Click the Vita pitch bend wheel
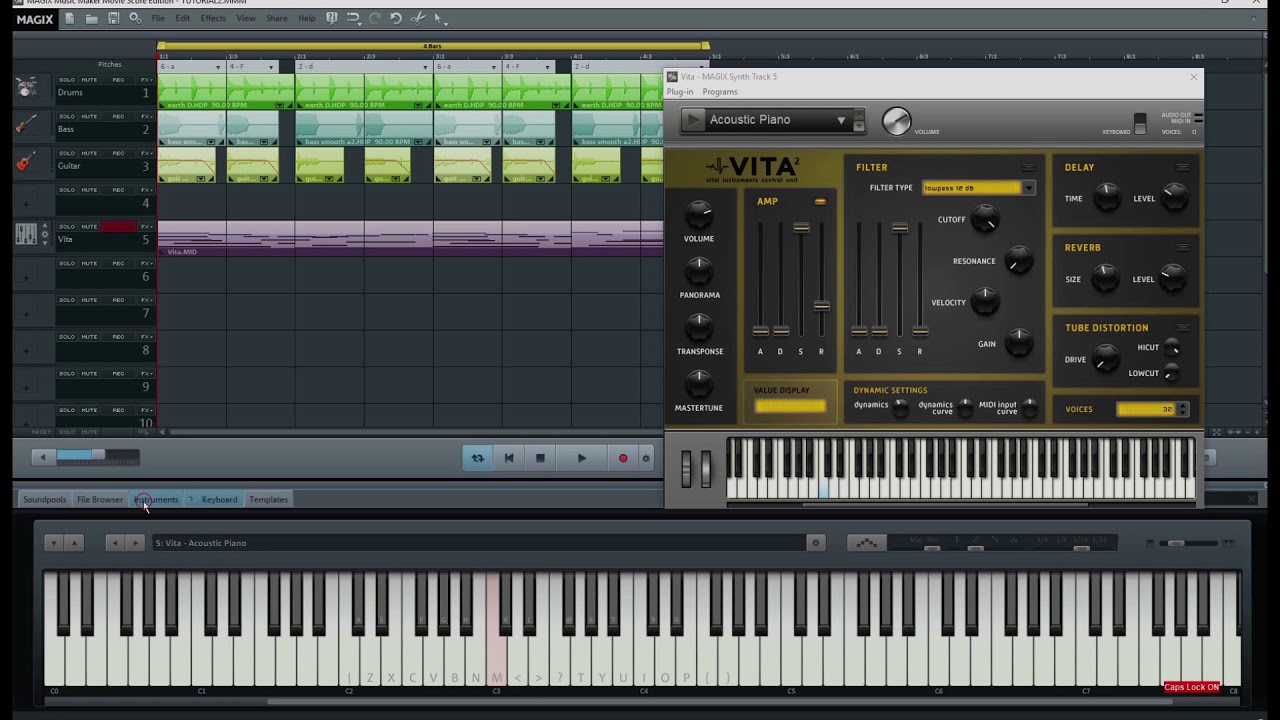The image size is (1280, 720). (x=686, y=468)
